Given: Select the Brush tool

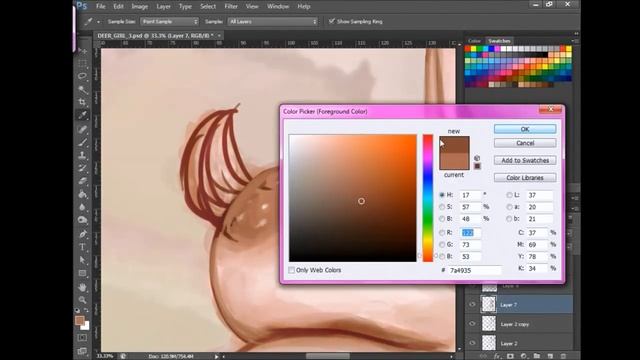Looking at the screenshot, I should coord(83,142).
